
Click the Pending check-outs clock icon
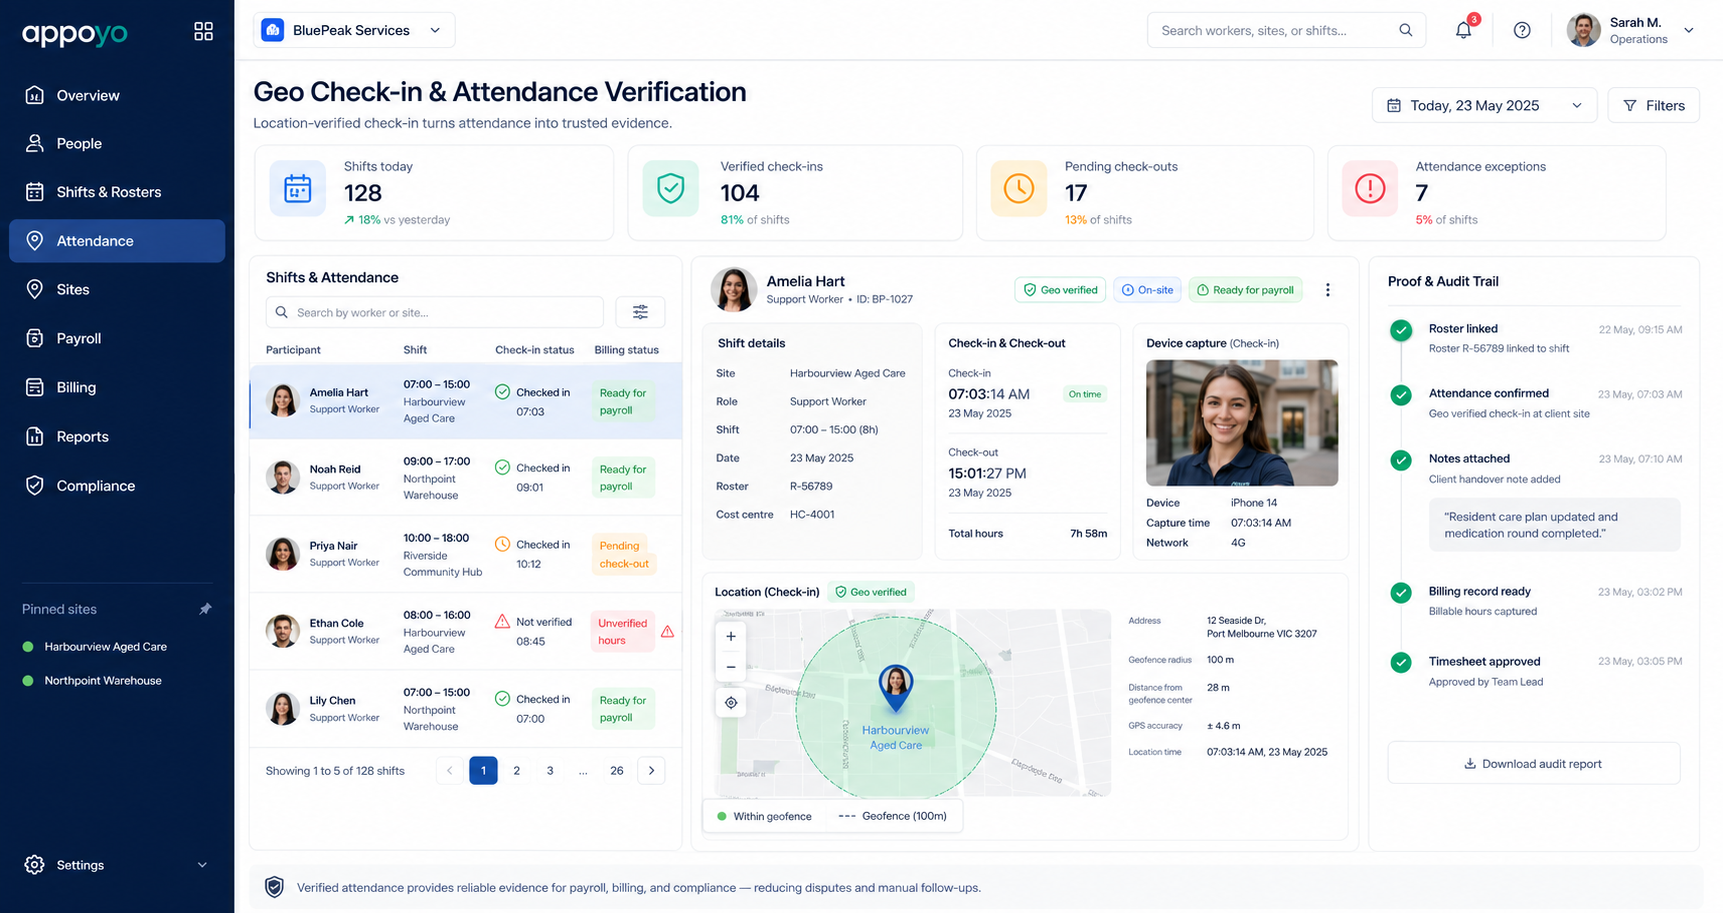point(1018,189)
